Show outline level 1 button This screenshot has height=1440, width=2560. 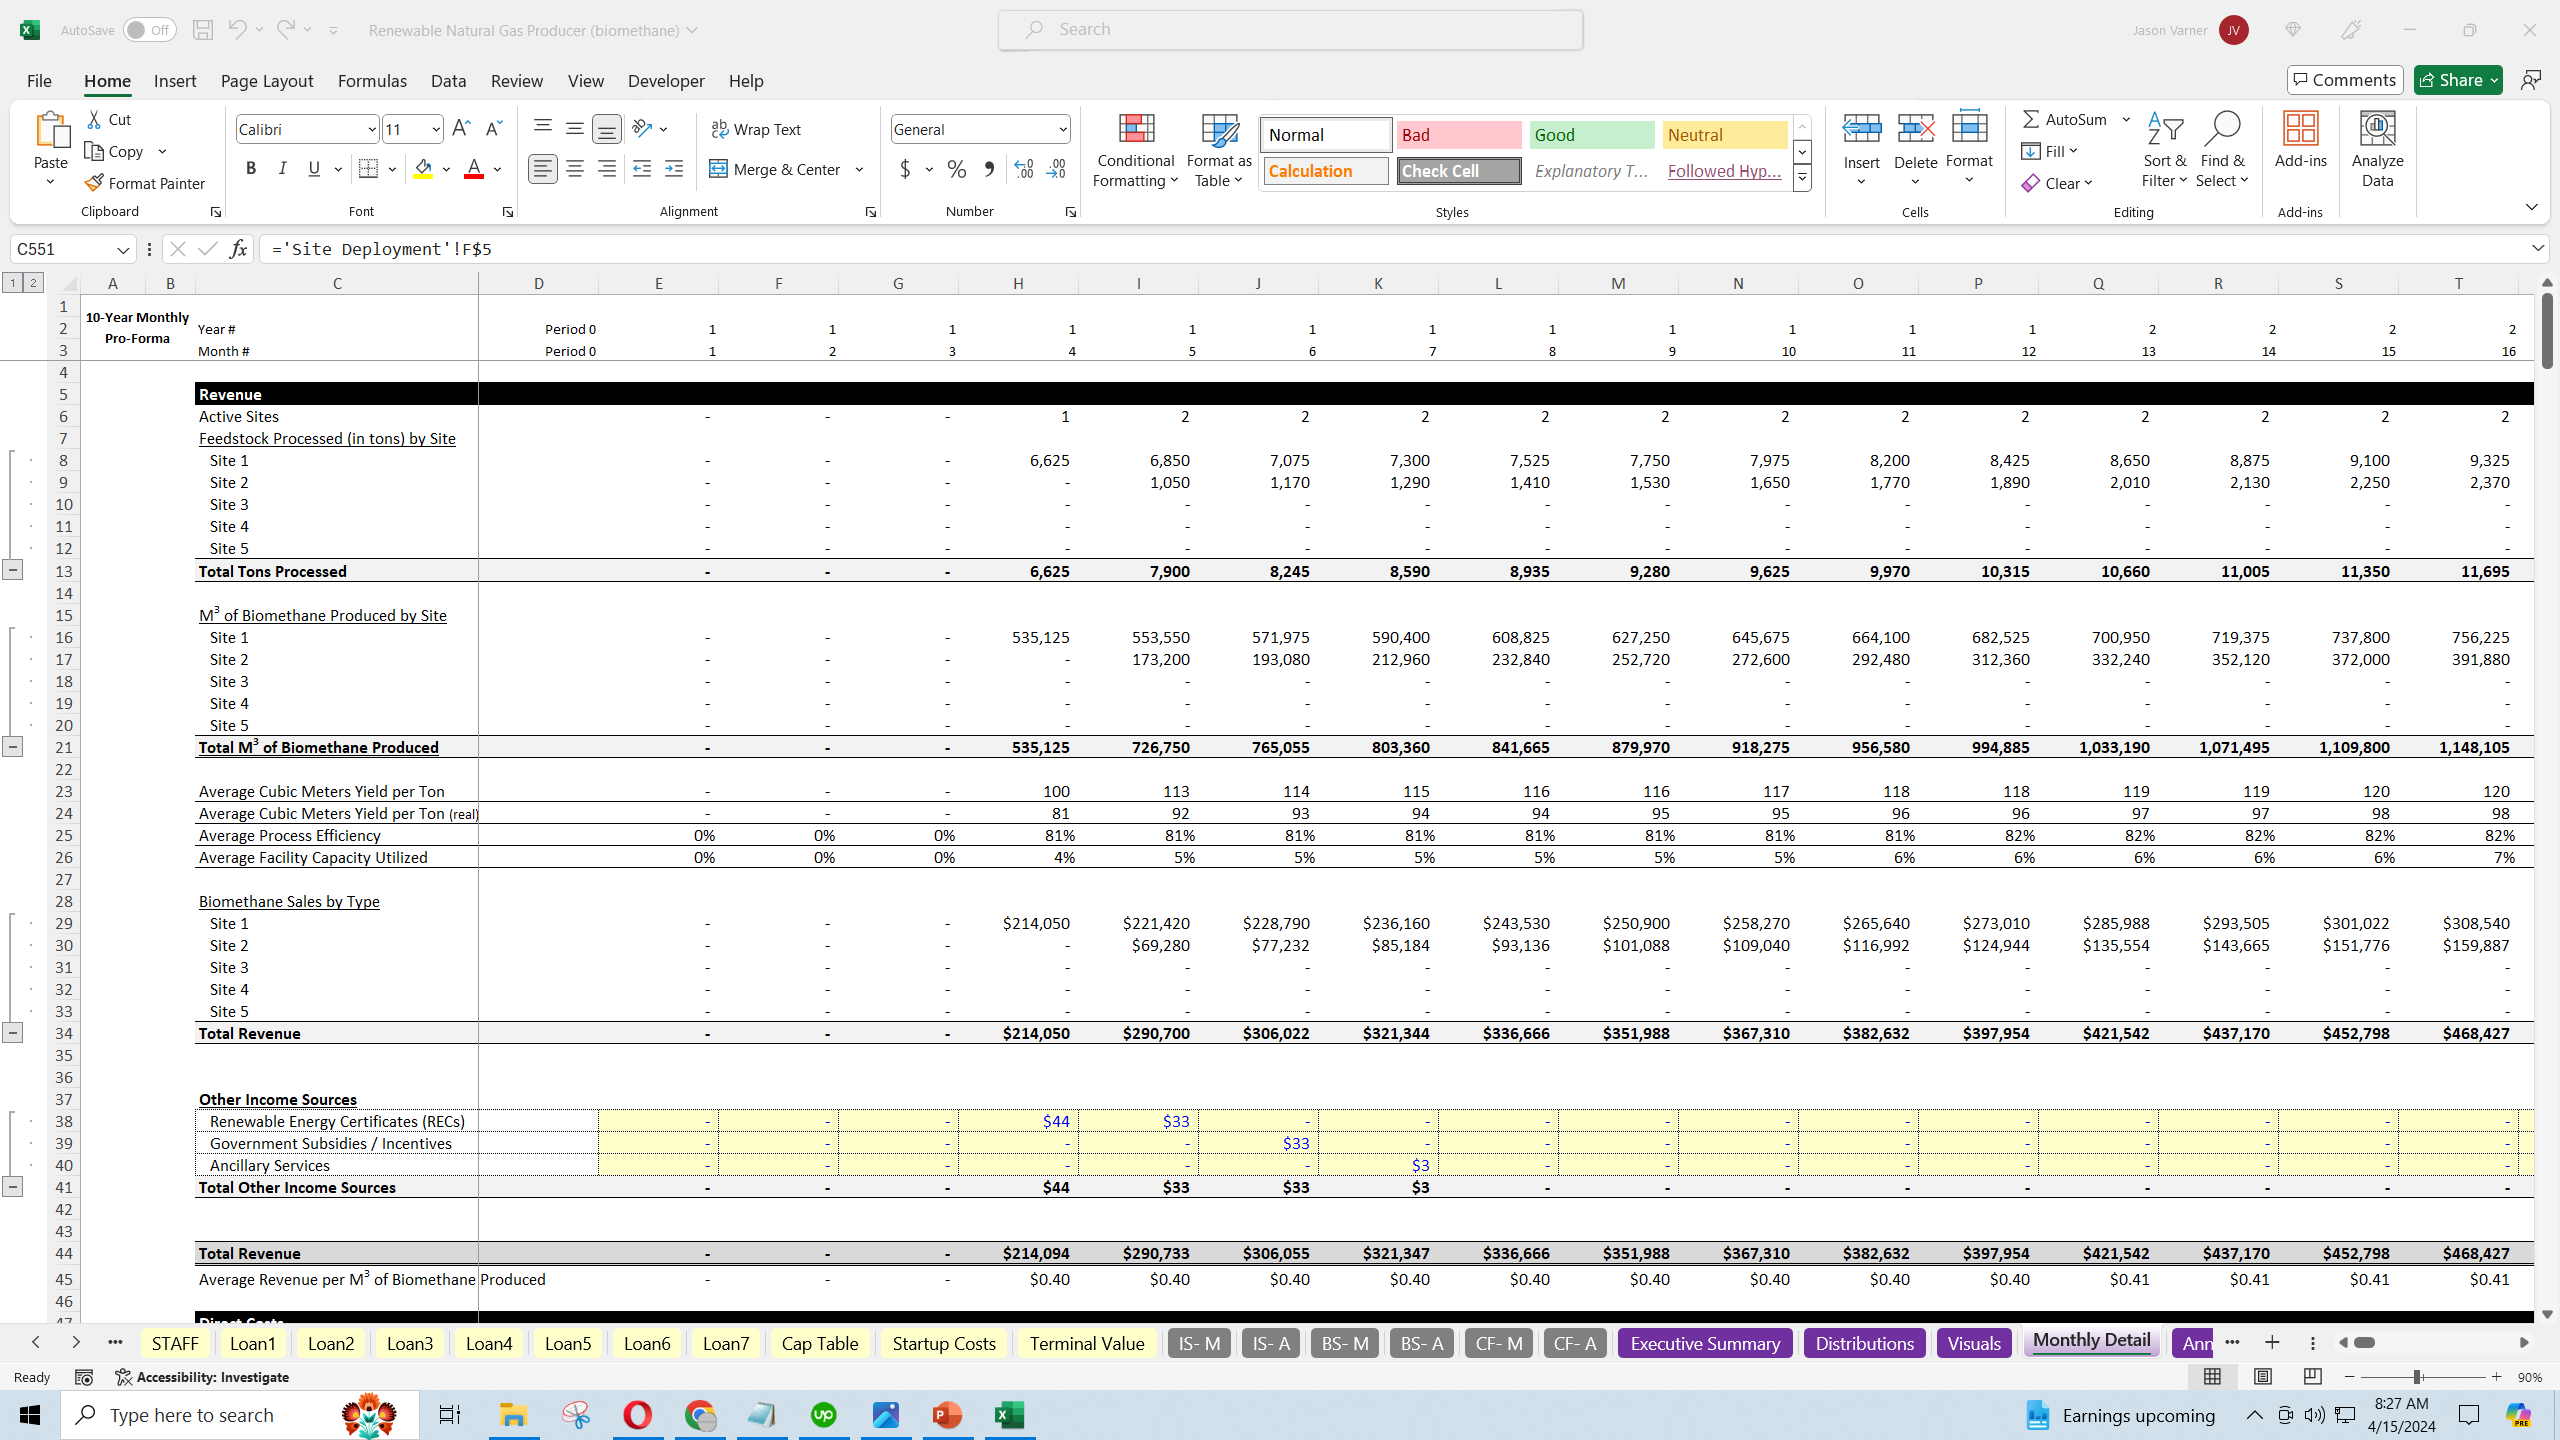click(x=13, y=283)
